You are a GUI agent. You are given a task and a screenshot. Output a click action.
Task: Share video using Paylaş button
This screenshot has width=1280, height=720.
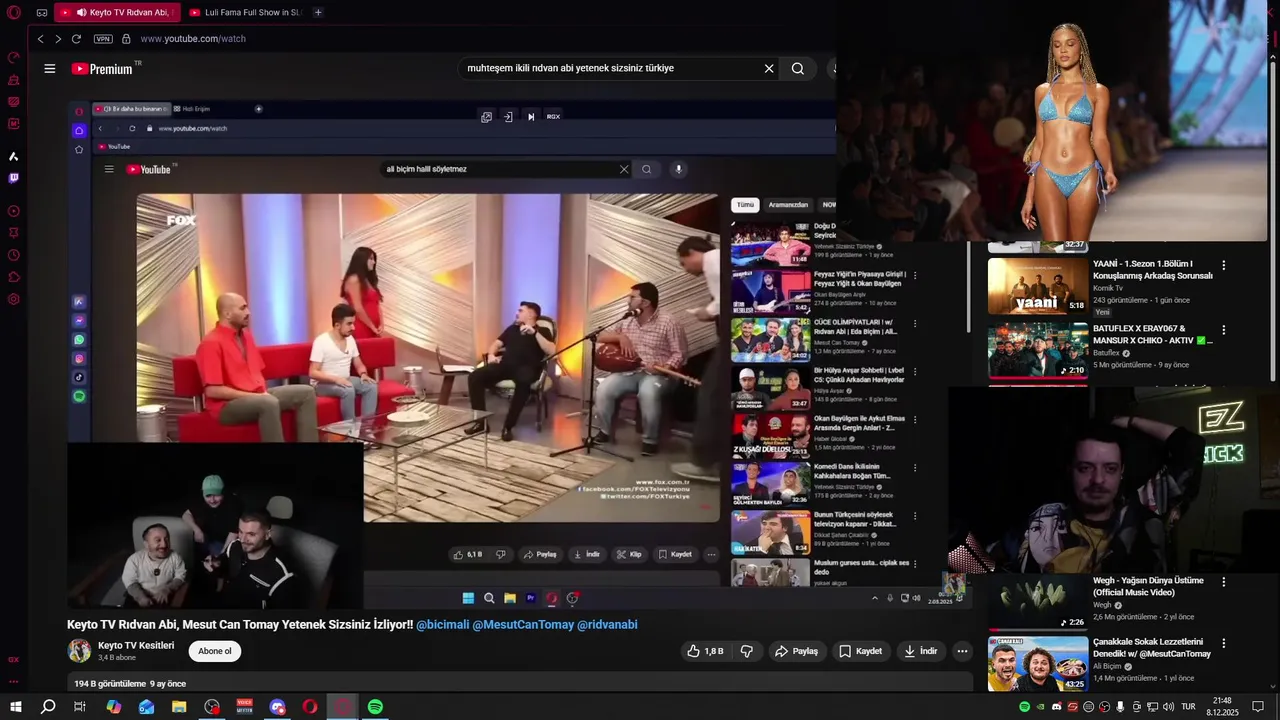tap(797, 651)
